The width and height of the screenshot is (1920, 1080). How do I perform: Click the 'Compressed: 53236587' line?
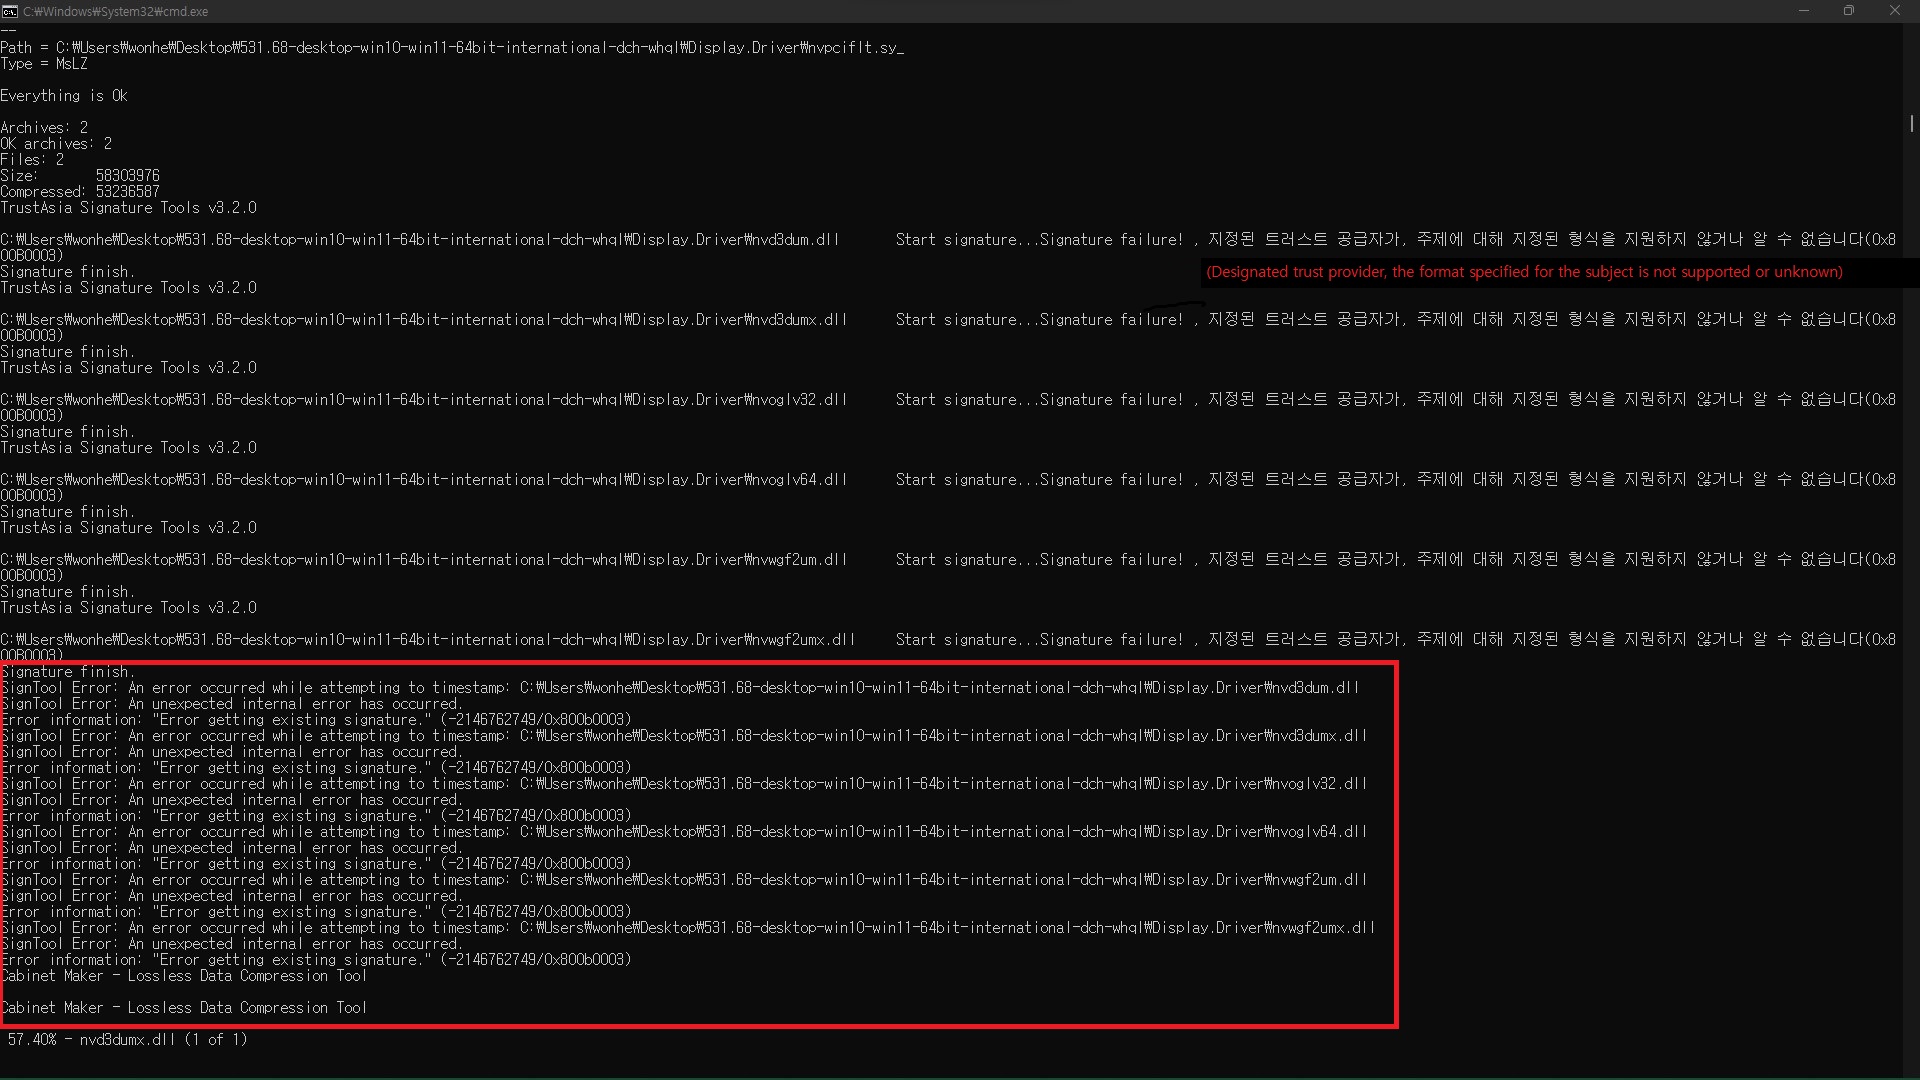pos(80,191)
